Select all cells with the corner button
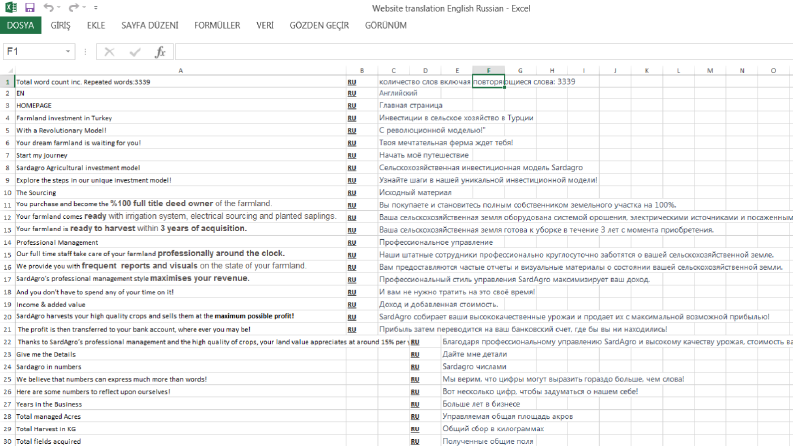Image resolution: width=793 pixels, height=446 pixels. tap(8, 70)
